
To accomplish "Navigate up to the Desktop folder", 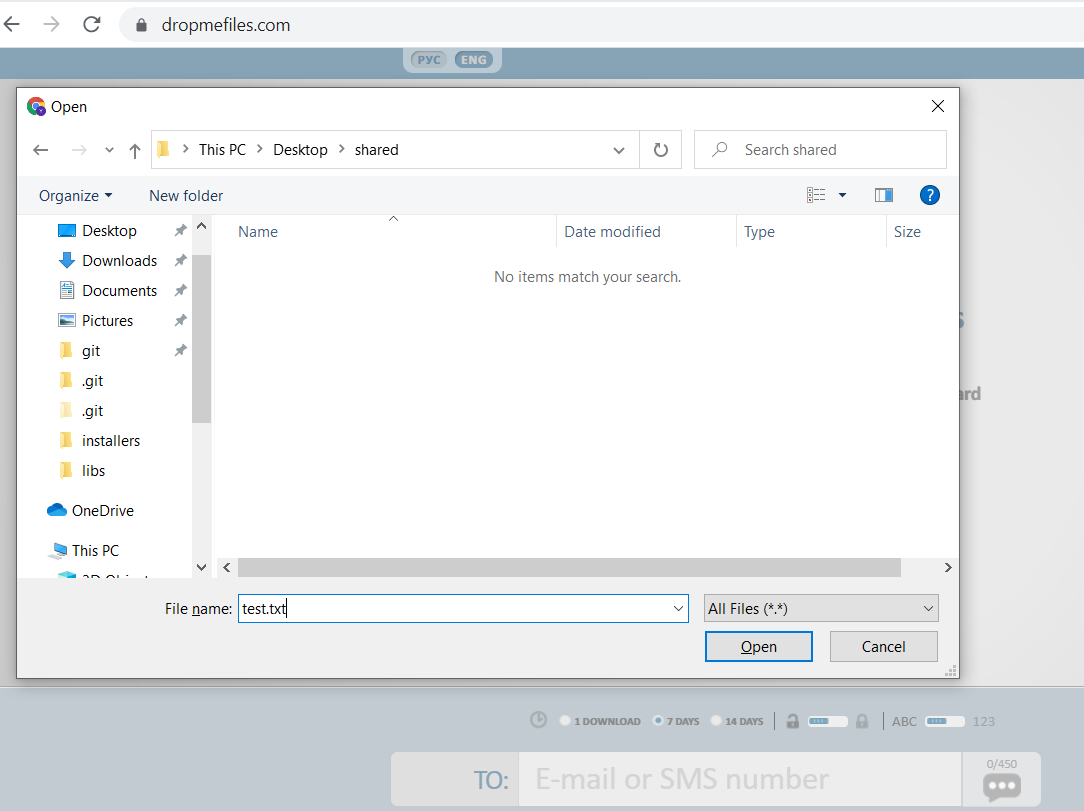I will tap(135, 149).
